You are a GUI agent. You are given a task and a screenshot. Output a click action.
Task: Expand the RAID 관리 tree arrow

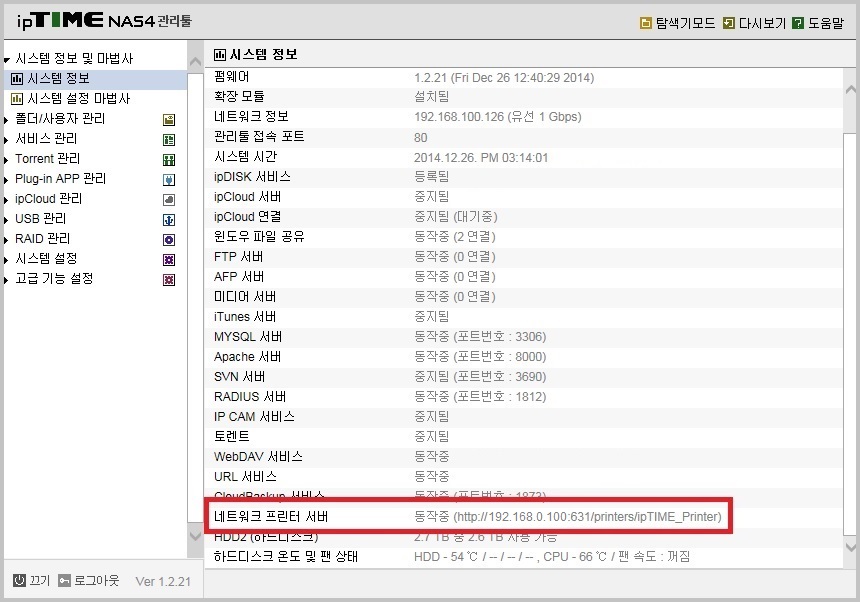click(6, 240)
